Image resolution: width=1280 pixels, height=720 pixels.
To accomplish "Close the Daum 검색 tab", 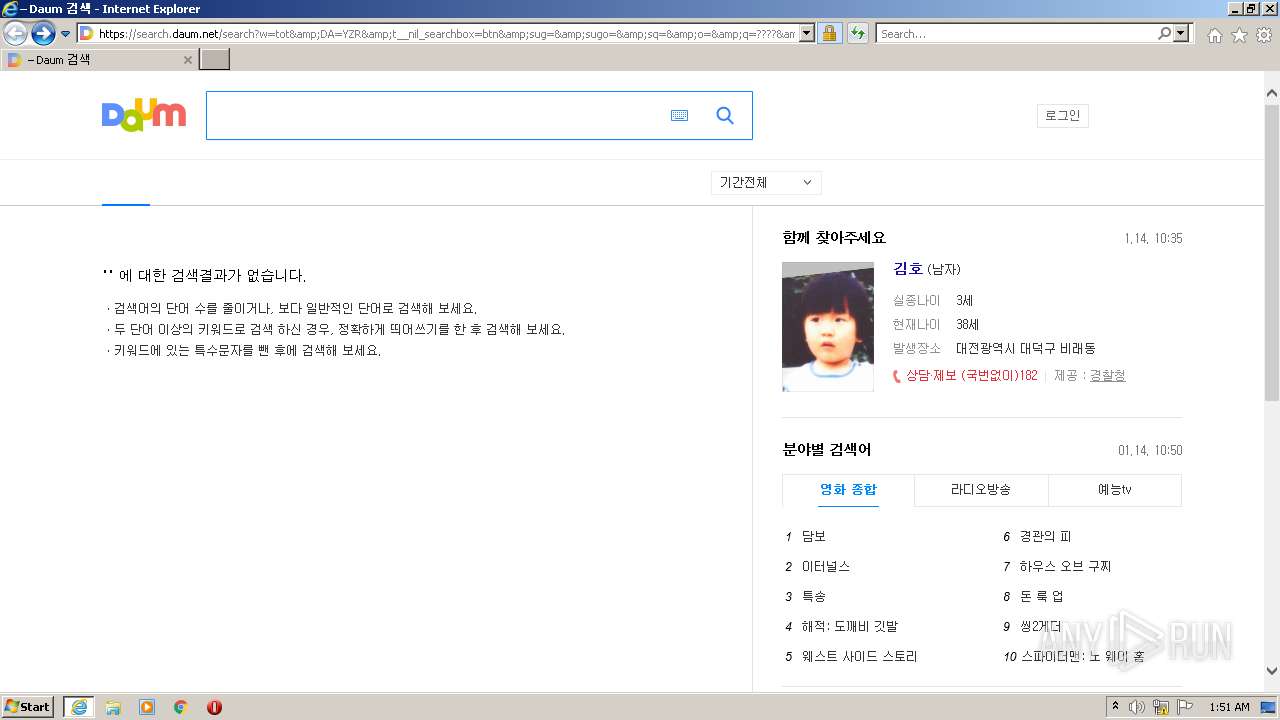I will (x=187, y=60).
